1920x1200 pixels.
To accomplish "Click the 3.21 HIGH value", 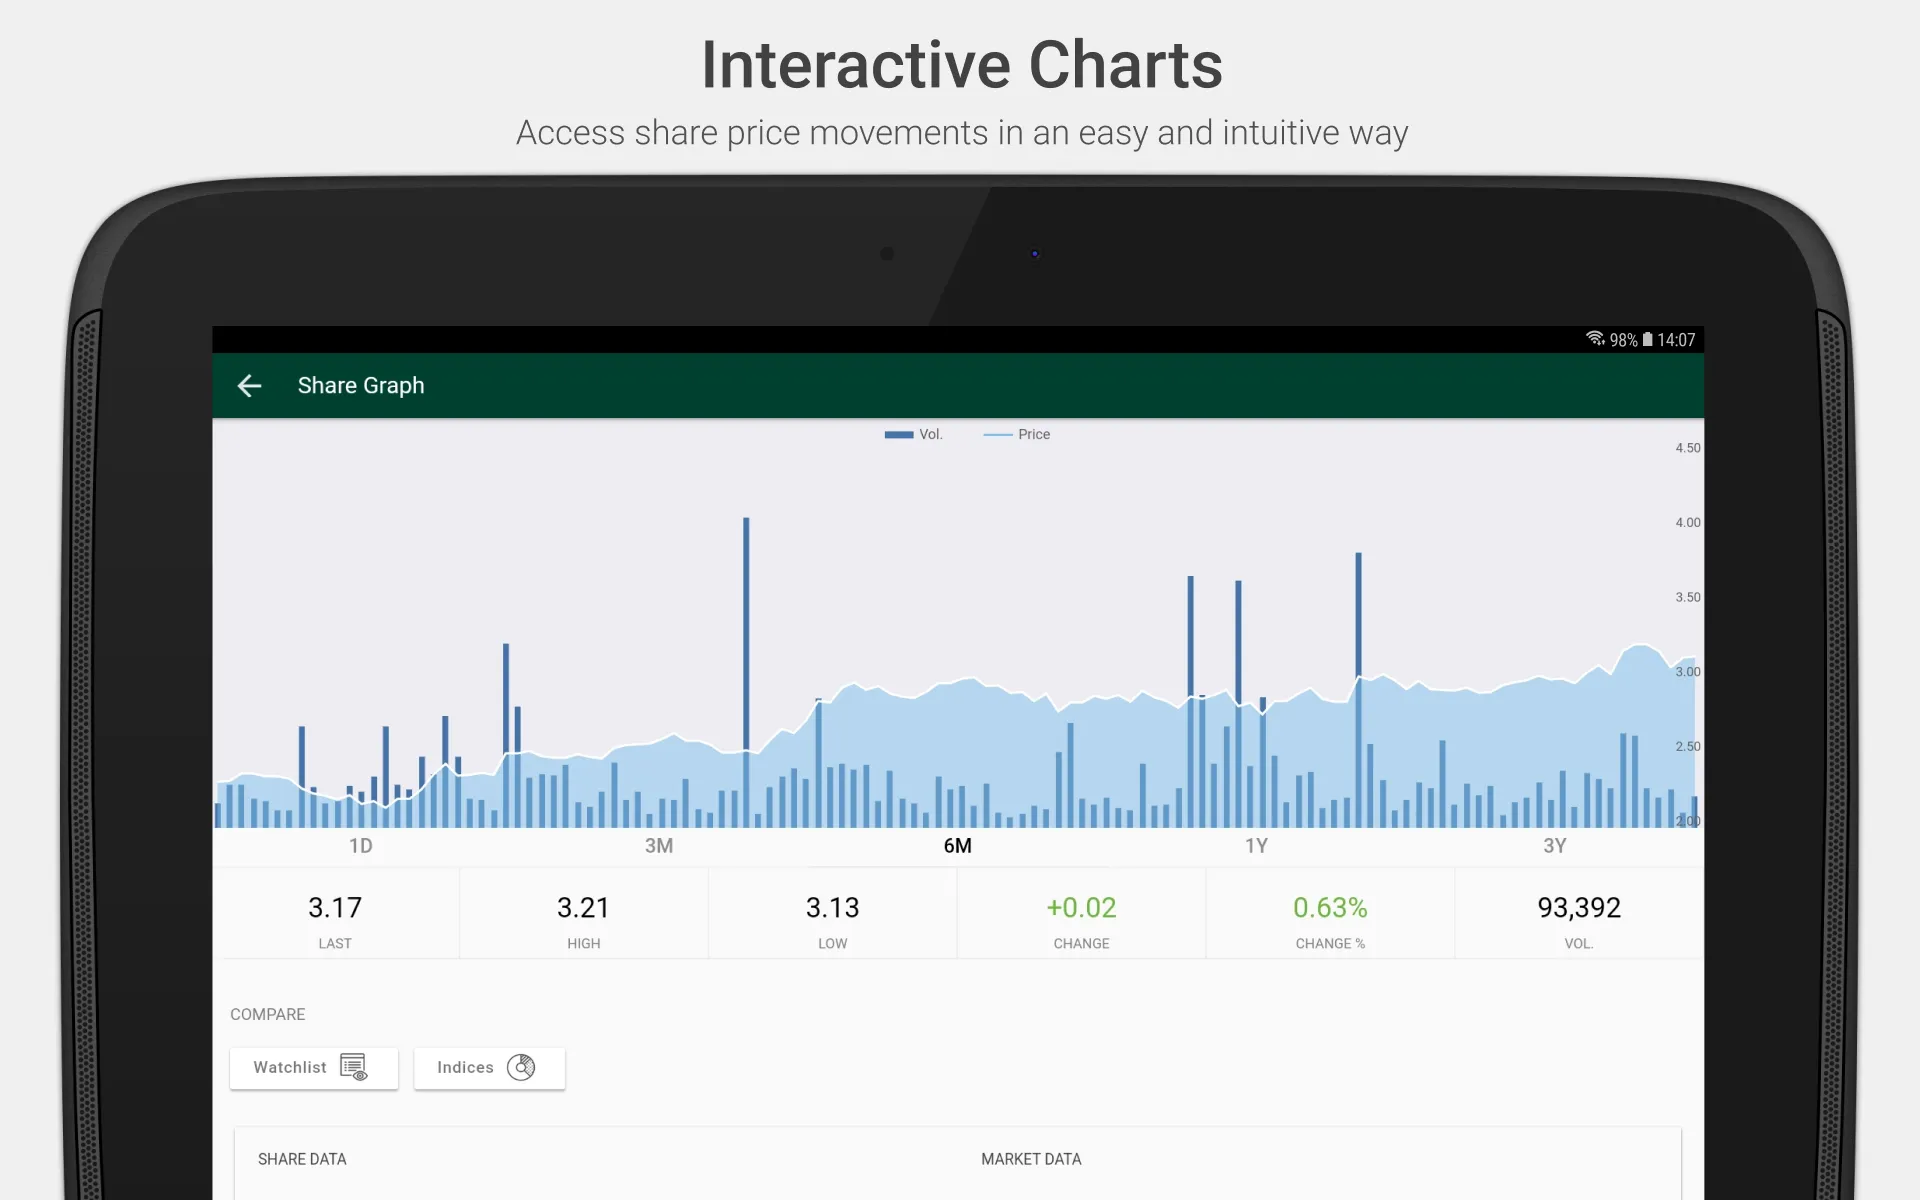I will point(583,908).
